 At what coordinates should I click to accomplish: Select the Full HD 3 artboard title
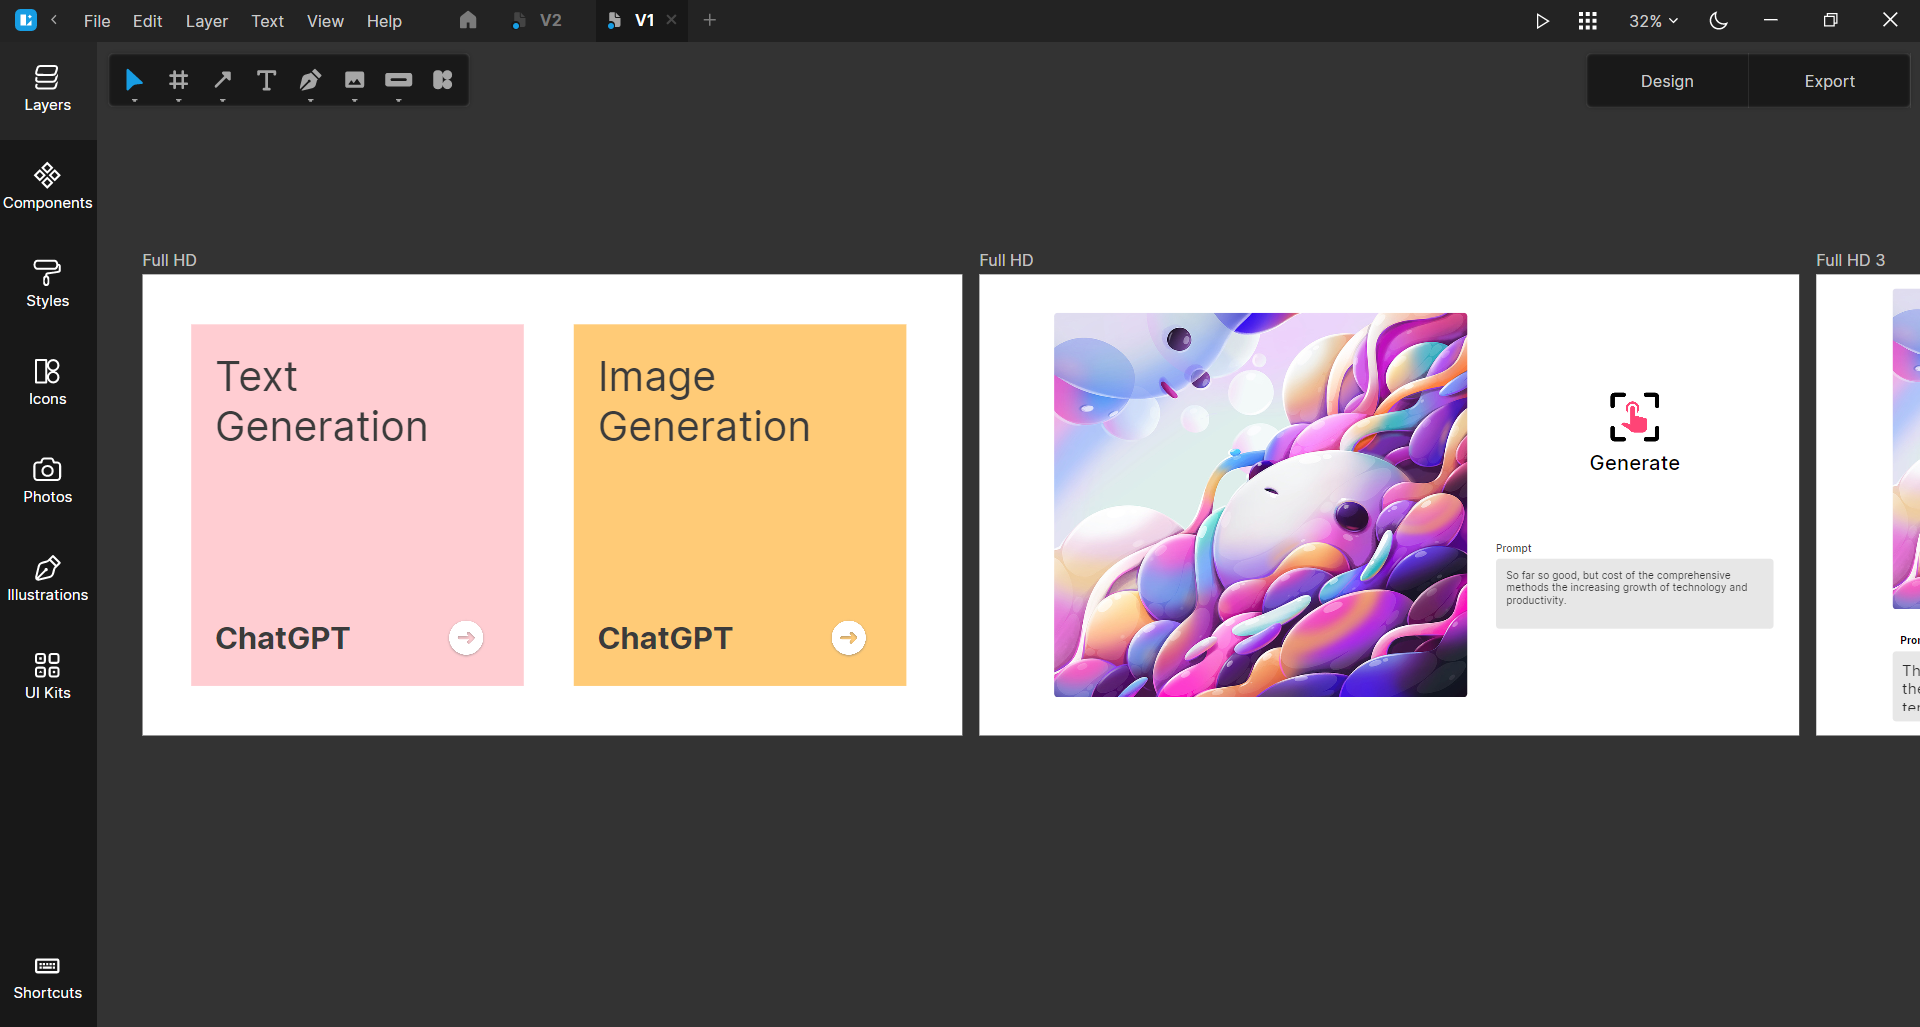1850,260
